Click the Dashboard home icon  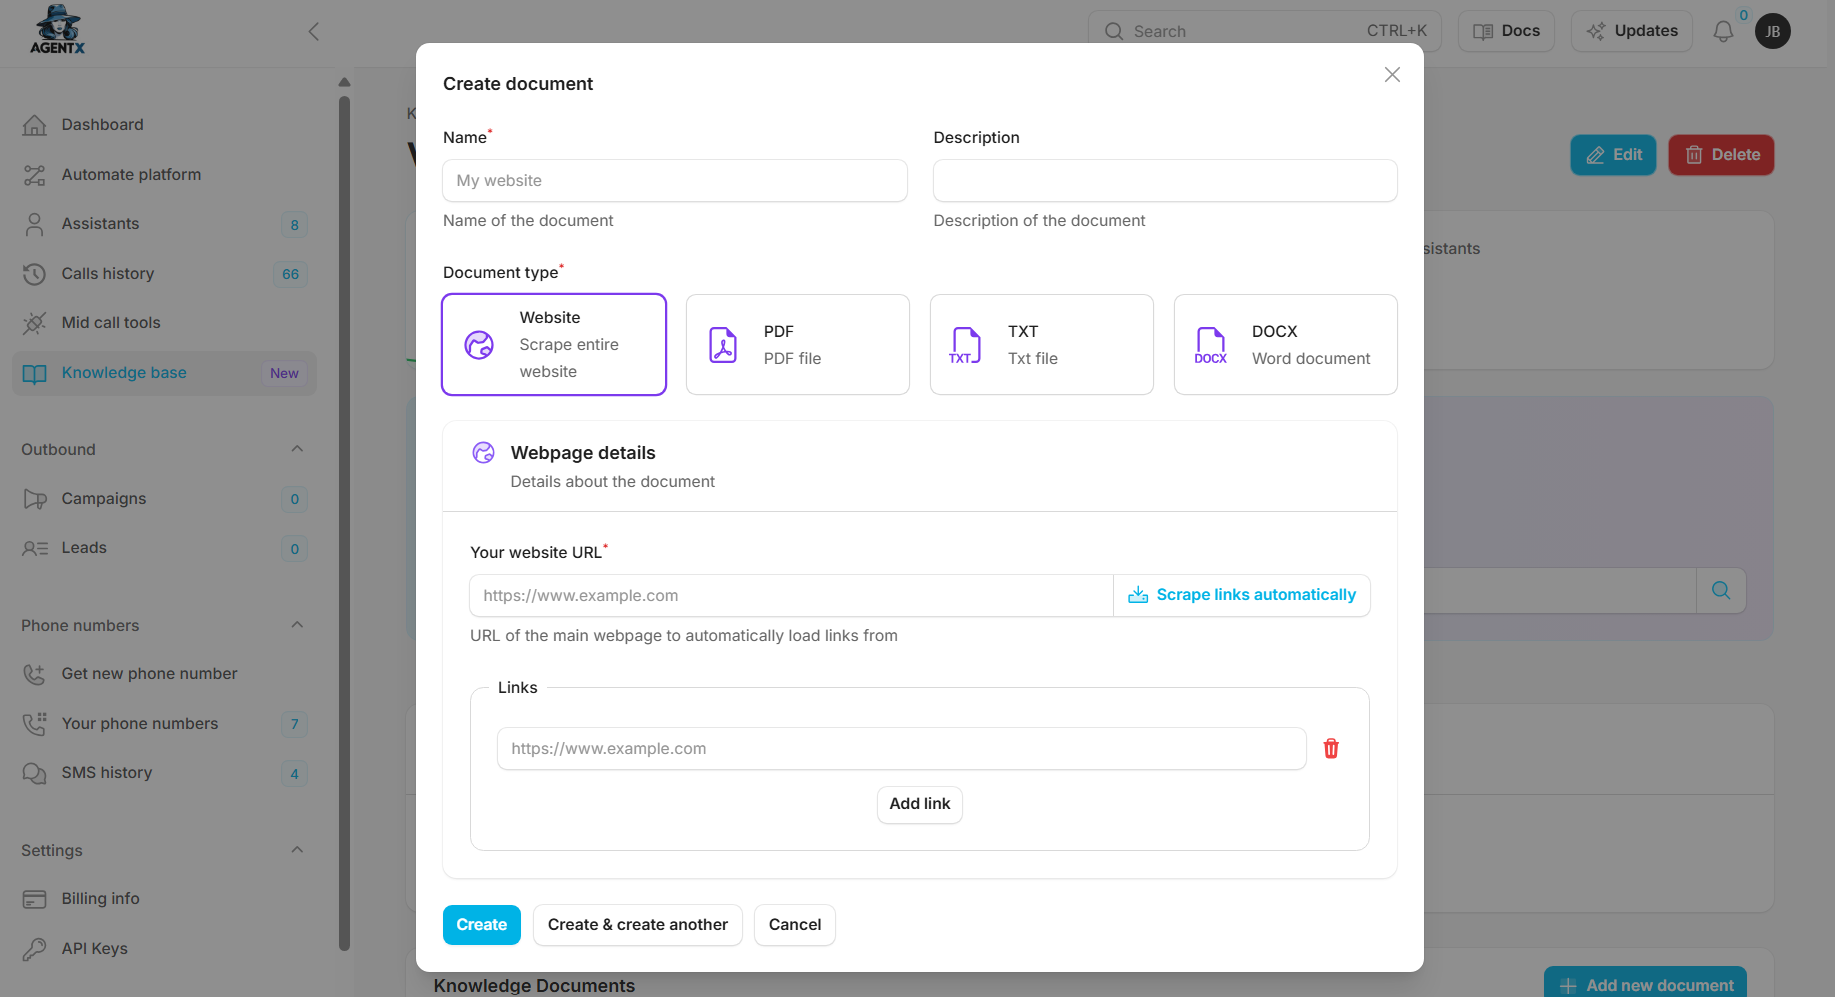tap(35, 125)
